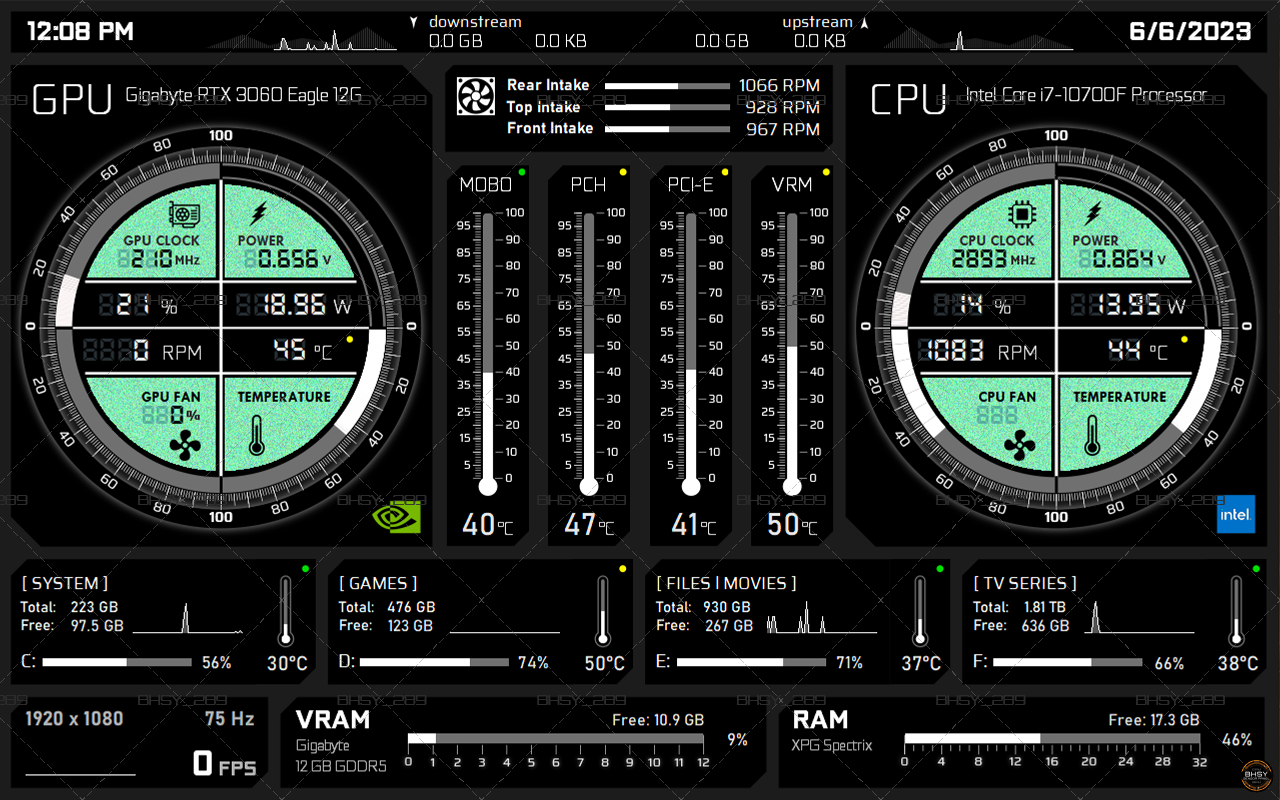Click the 75 Hz refresh rate text
Viewport: 1280px width, 800px height.
click(x=230, y=719)
